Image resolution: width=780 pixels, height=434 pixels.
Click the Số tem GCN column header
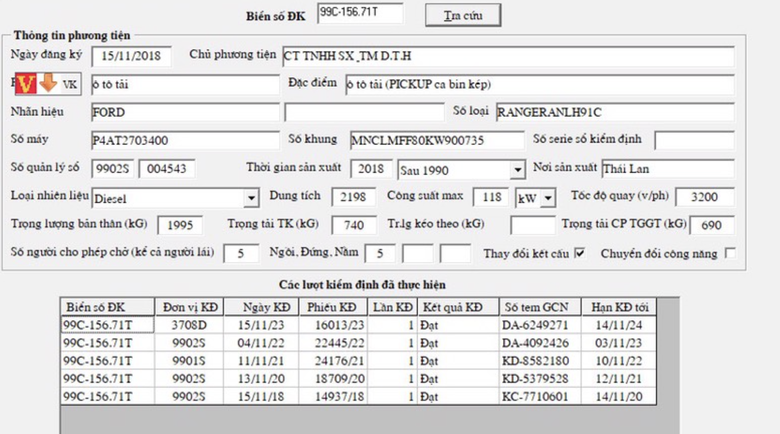tap(536, 306)
